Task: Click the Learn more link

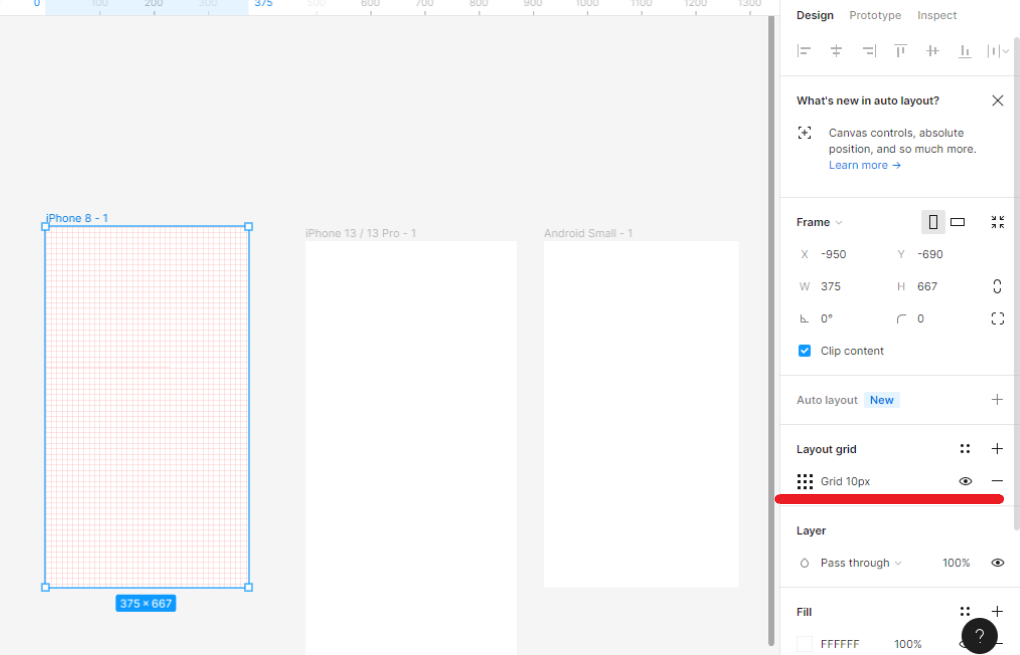Action: 864,165
